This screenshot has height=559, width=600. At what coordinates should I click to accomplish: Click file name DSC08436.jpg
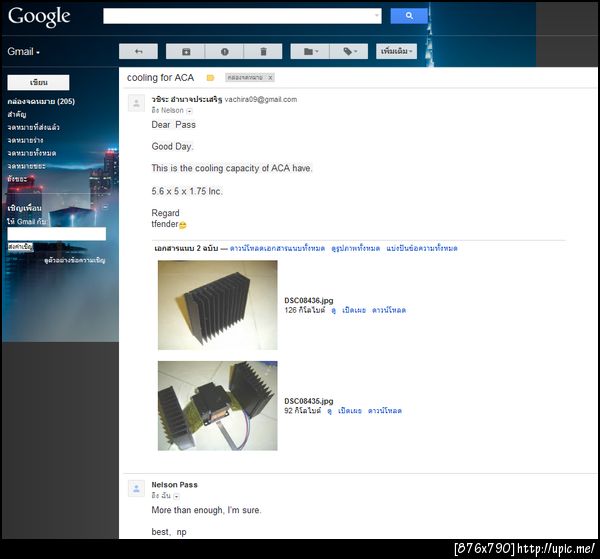click(308, 301)
